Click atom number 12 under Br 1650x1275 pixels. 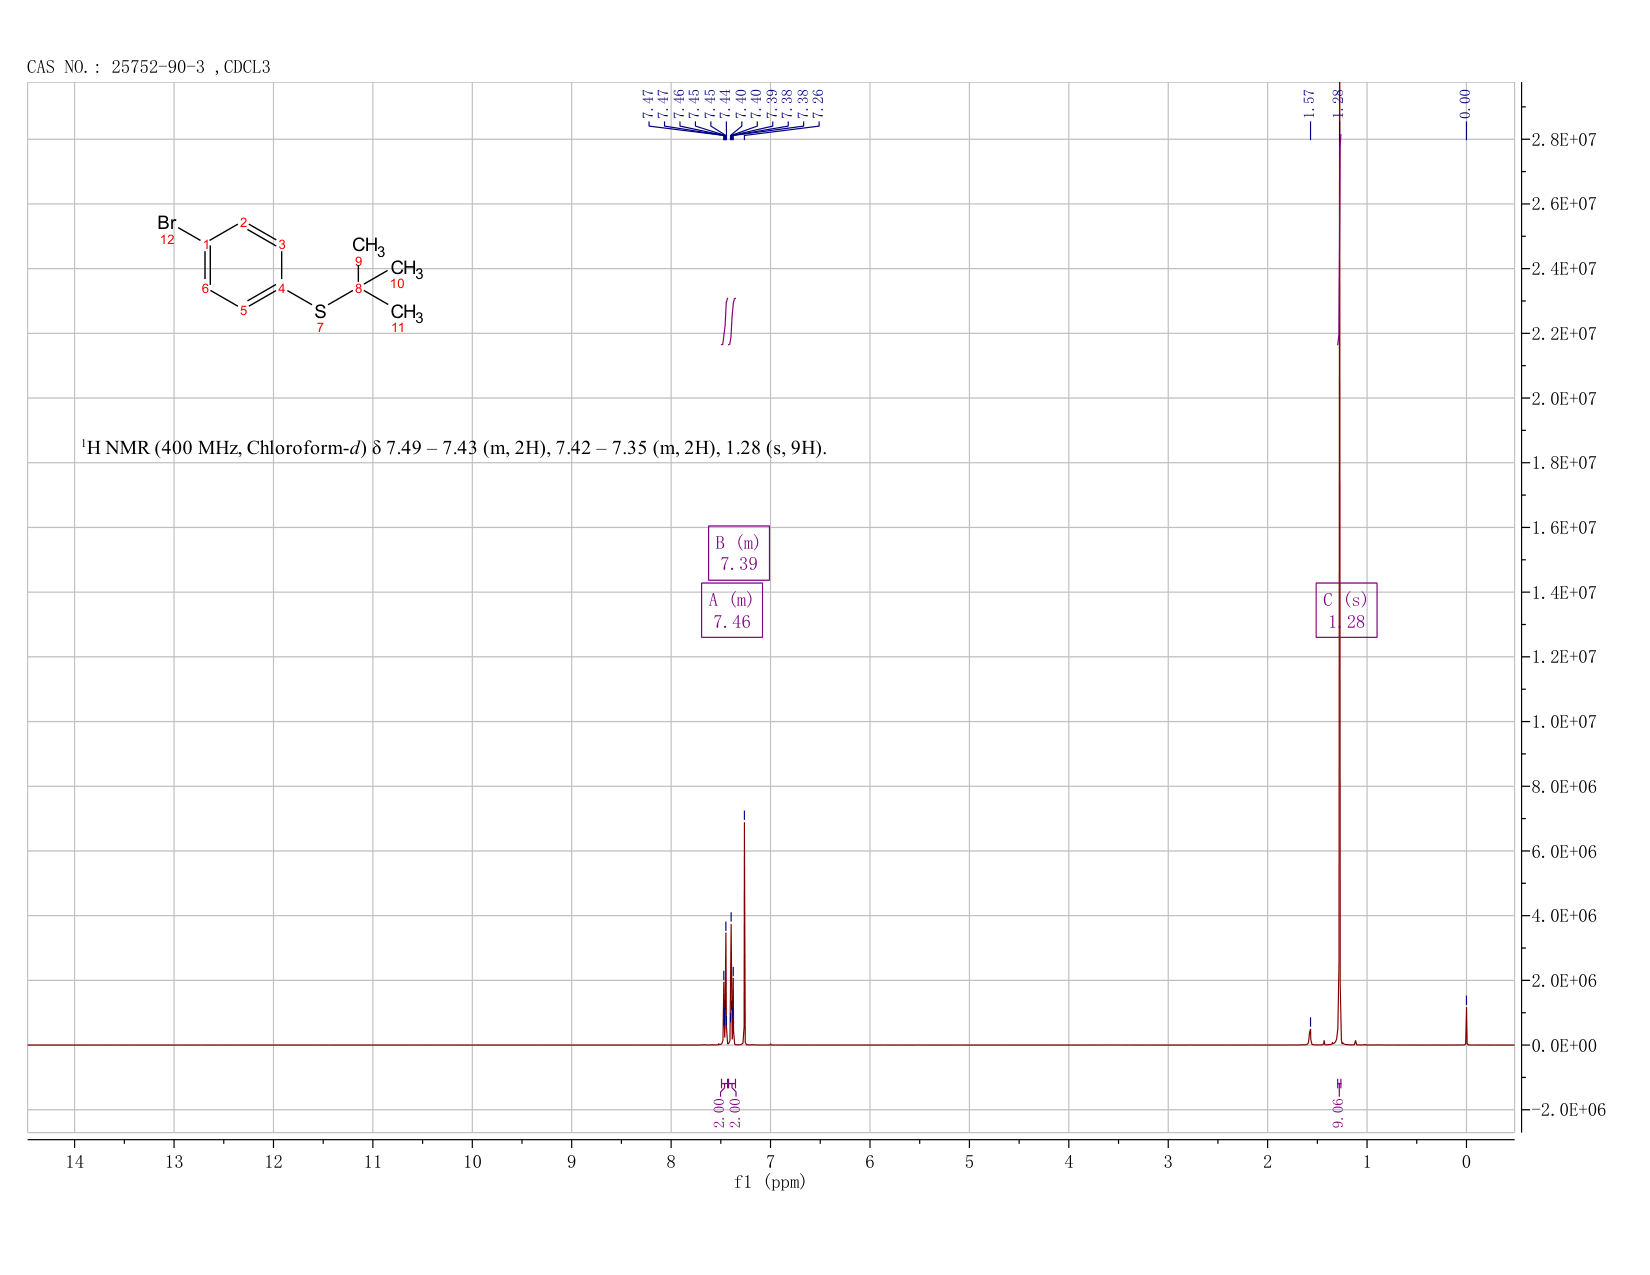167,240
